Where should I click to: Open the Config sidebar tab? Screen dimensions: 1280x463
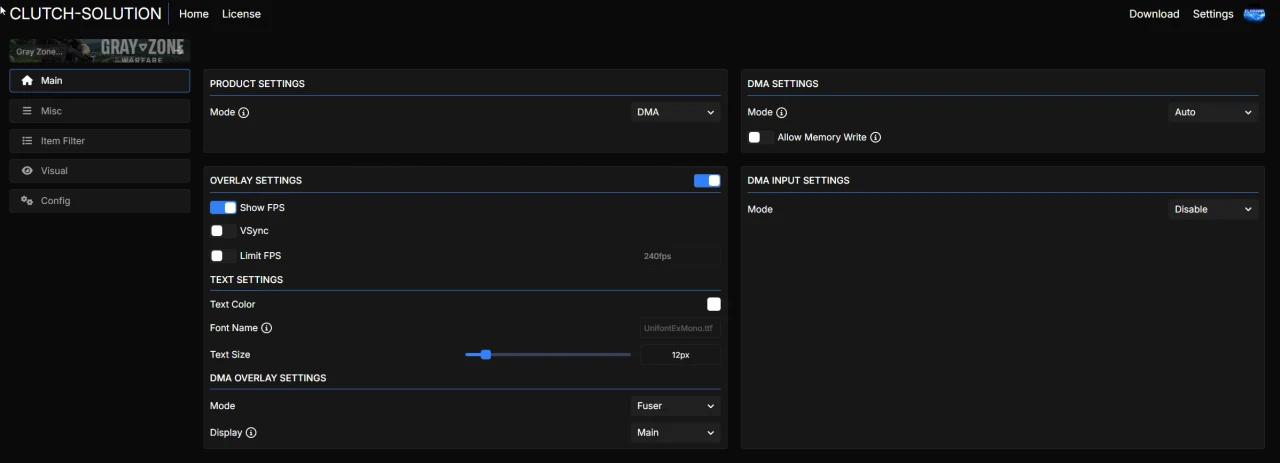pos(100,201)
